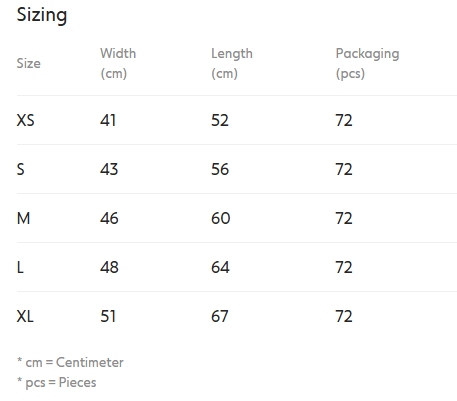Click the M size row label
The image size is (457, 401).
23,218
